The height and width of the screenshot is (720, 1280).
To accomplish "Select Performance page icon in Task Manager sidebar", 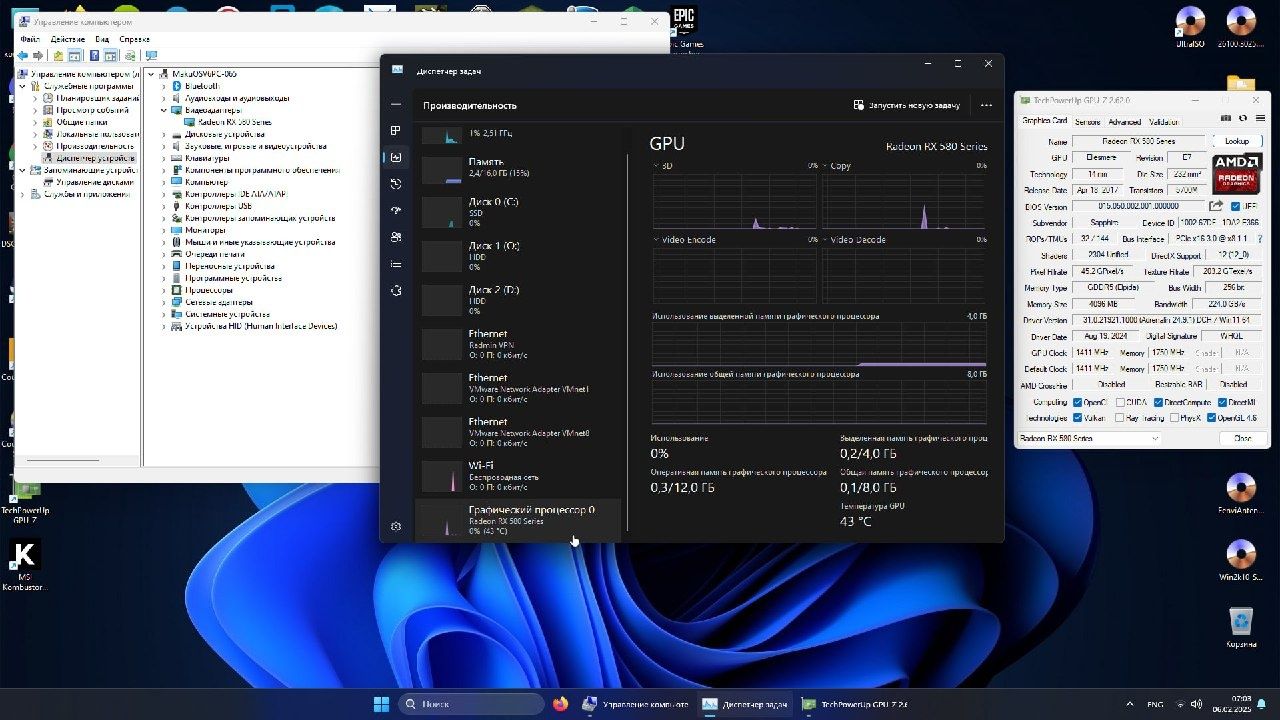I will coord(396,157).
